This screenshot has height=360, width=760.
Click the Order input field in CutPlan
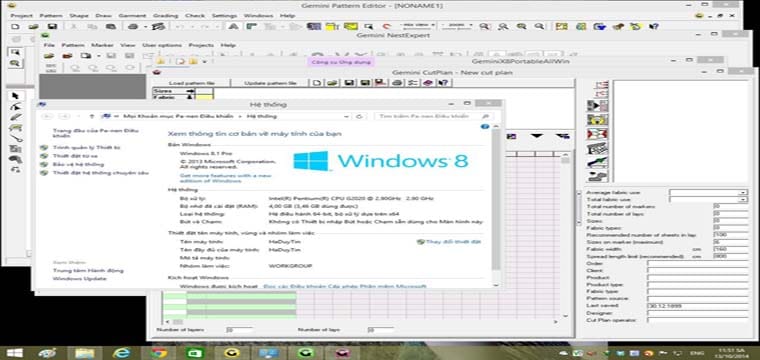click(x=697, y=264)
